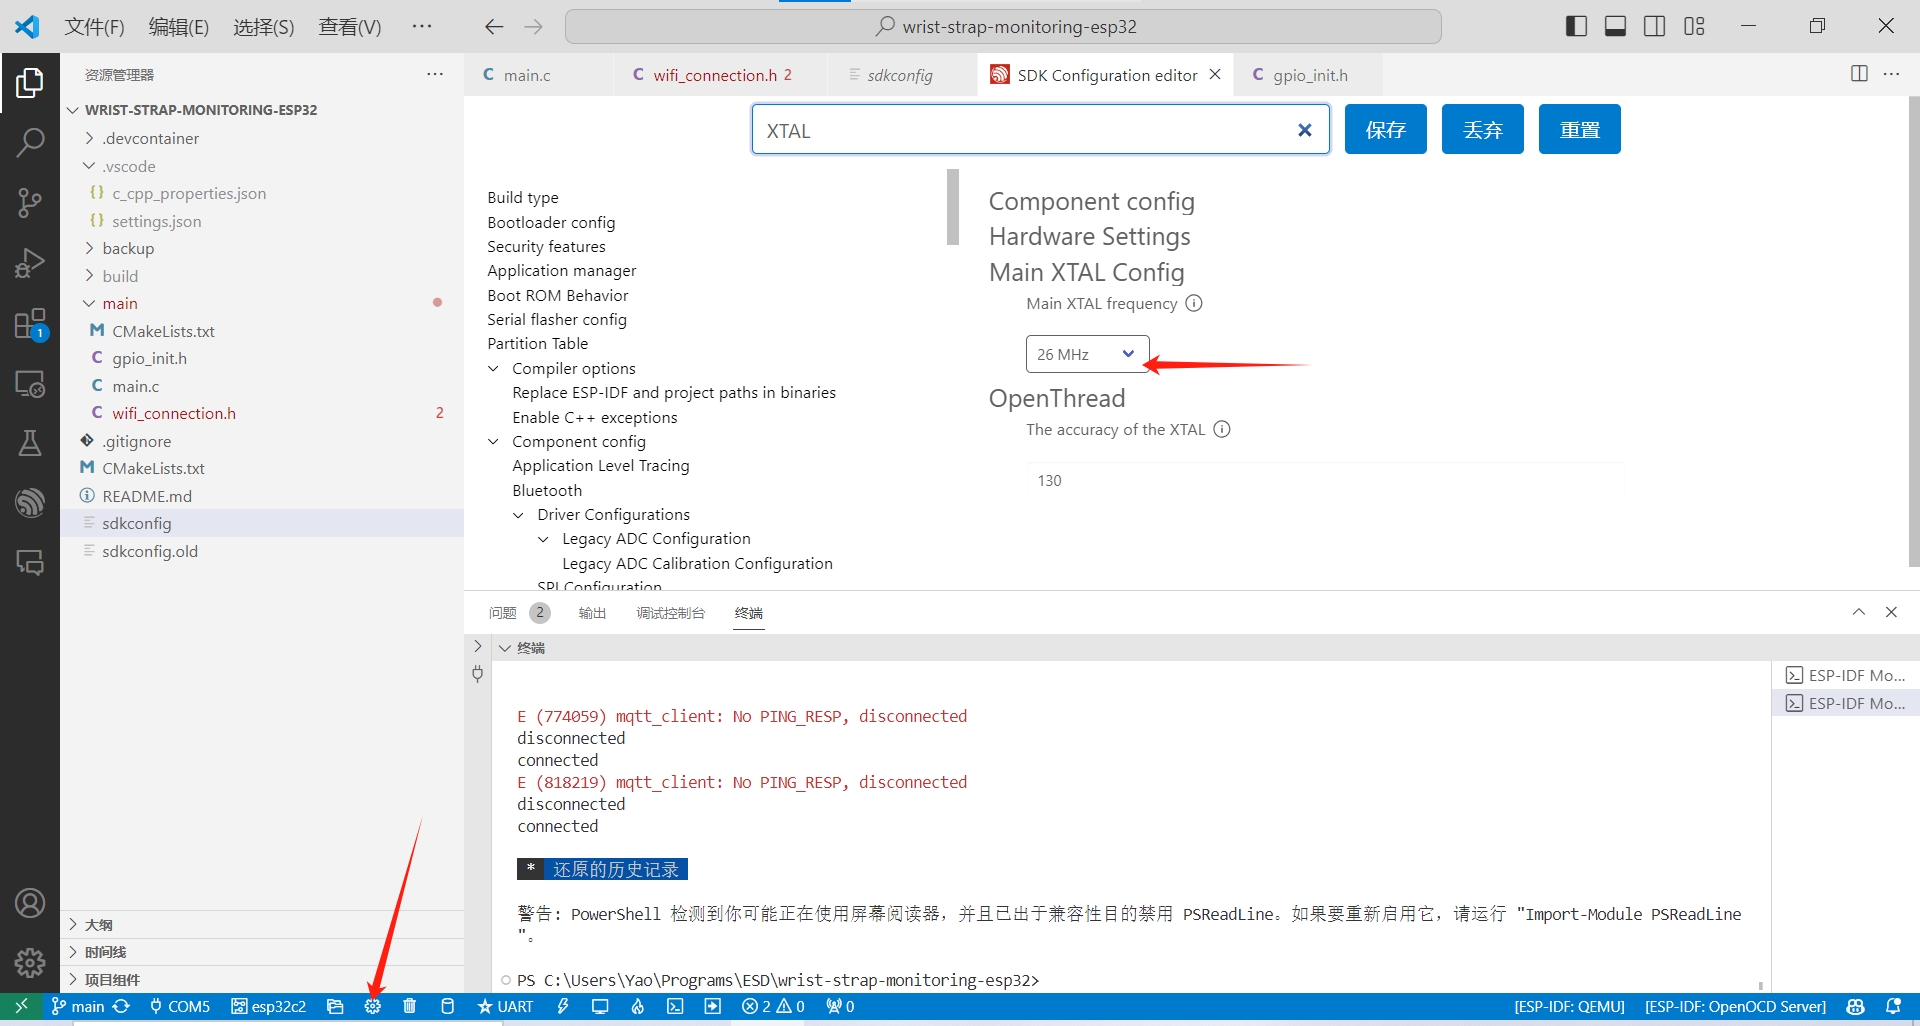Open the Remote Explorer view

30,384
